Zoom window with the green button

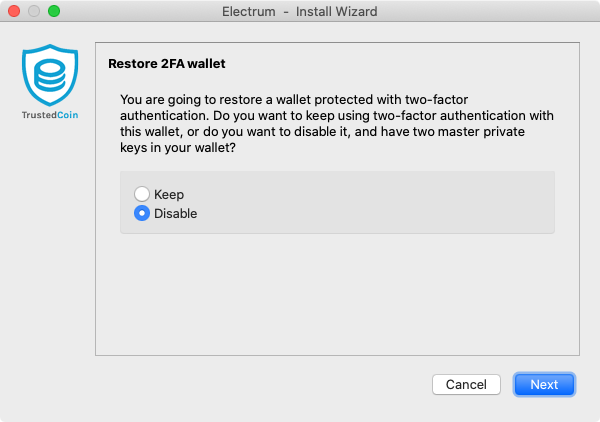54,11
